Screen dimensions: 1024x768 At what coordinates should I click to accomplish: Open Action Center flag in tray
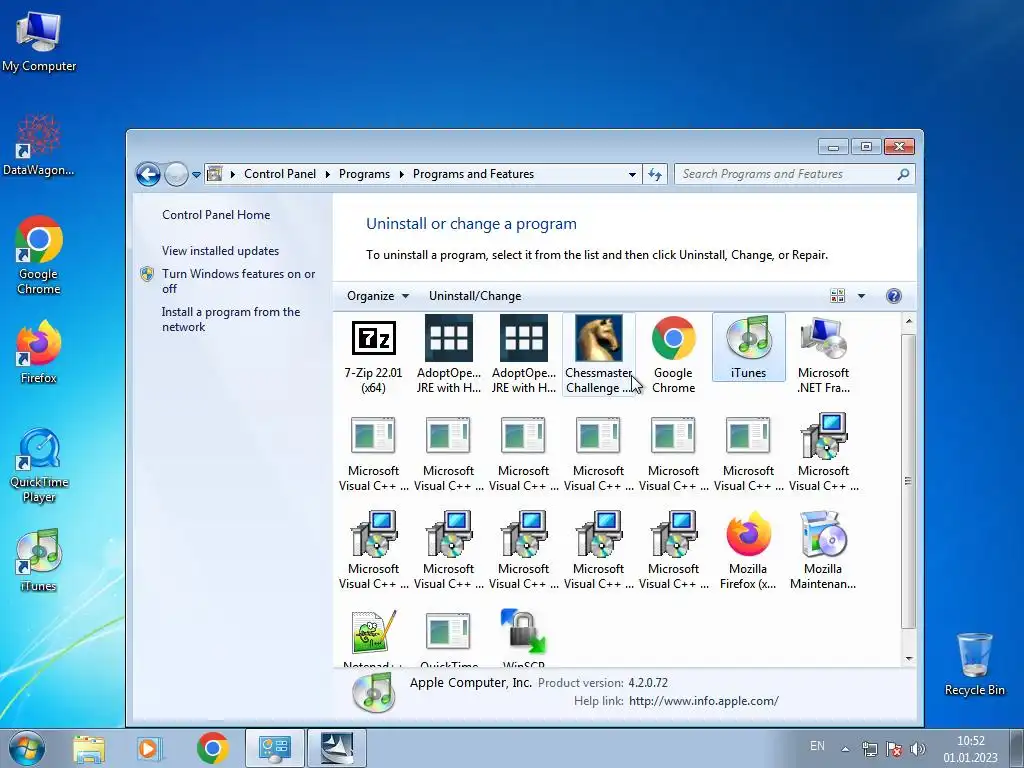[894, 748]
